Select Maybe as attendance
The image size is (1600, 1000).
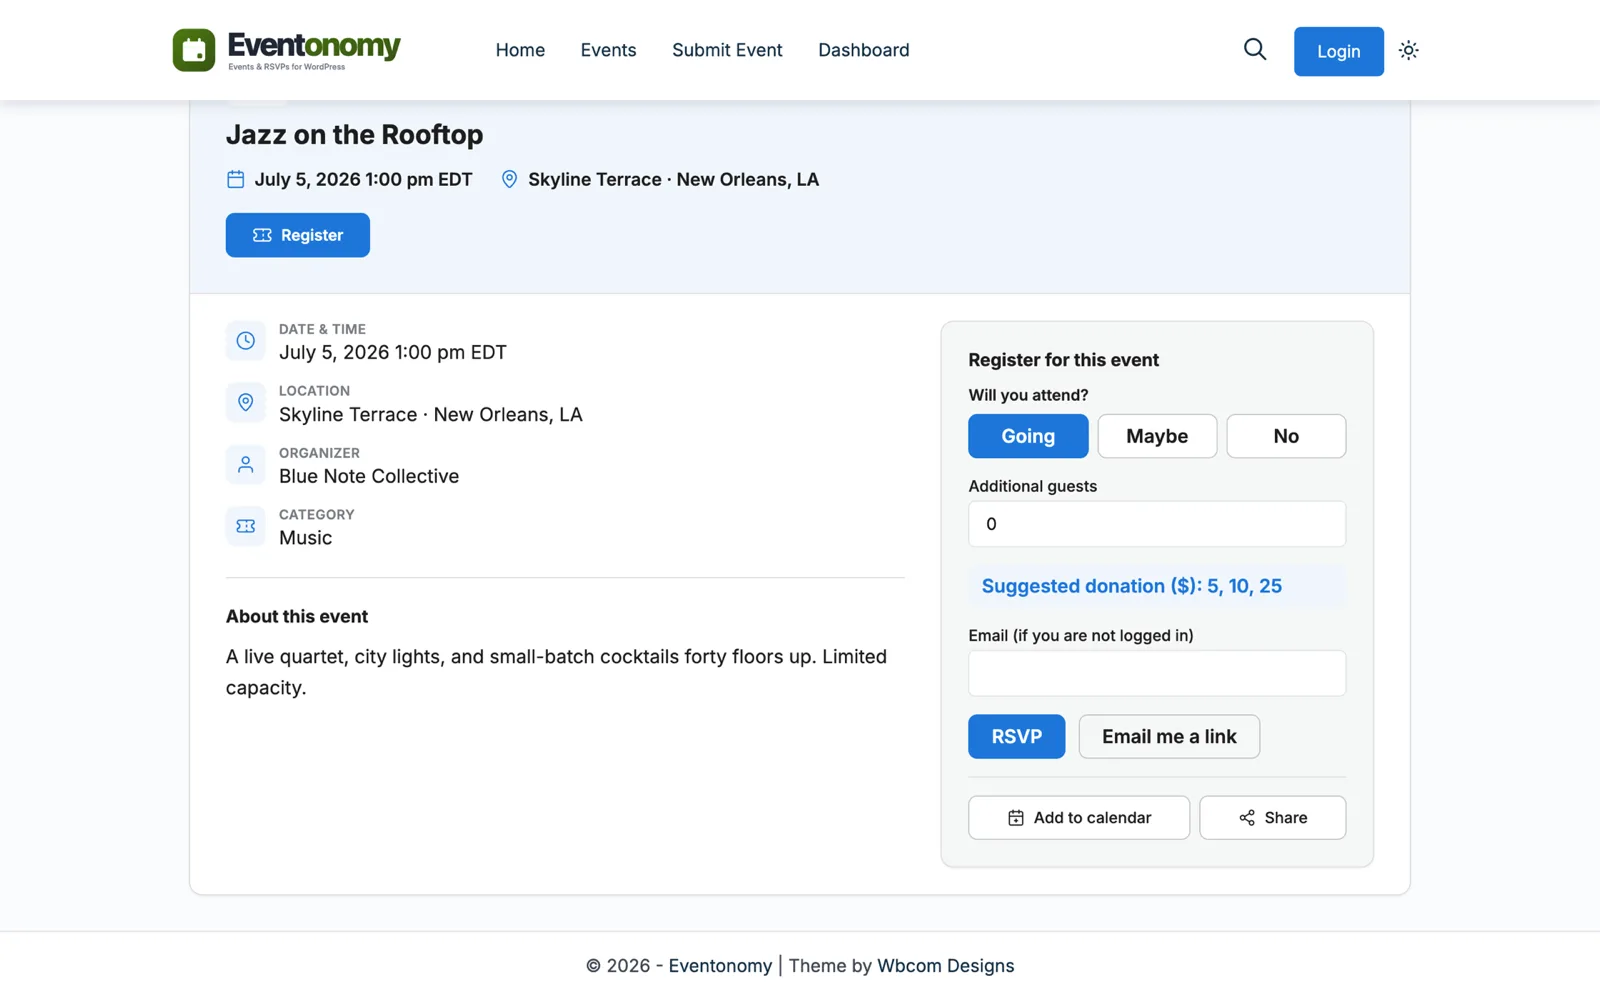click(x=1157, y=436)
